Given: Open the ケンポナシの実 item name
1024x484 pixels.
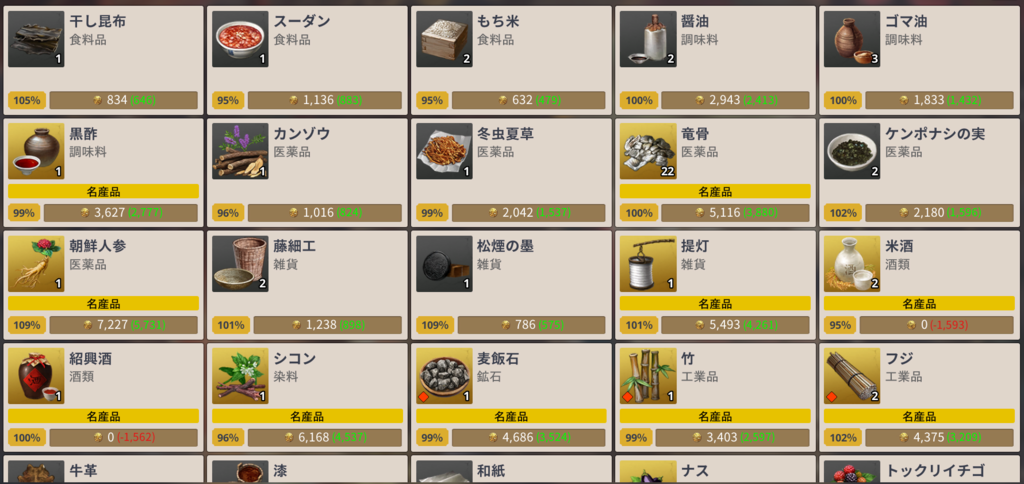Looking at the screenshot, I should (935, 134).
